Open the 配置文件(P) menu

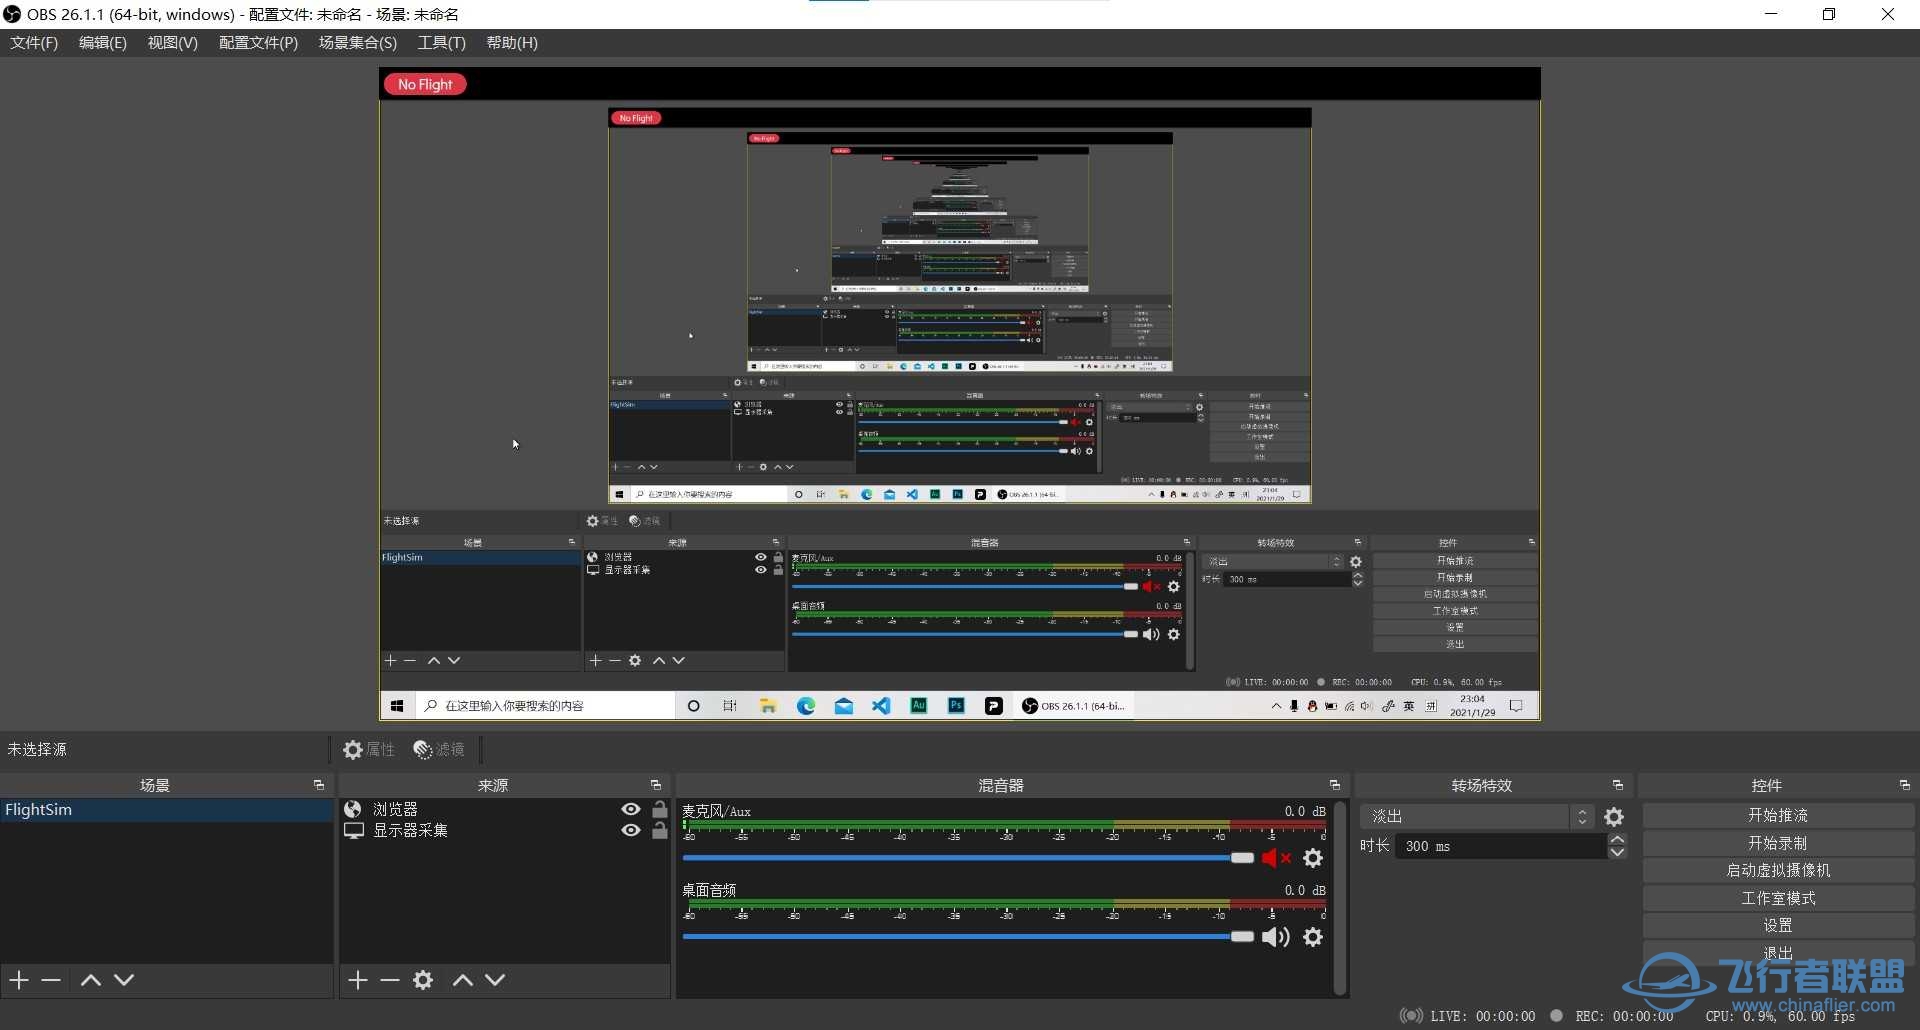click(258, 43)
